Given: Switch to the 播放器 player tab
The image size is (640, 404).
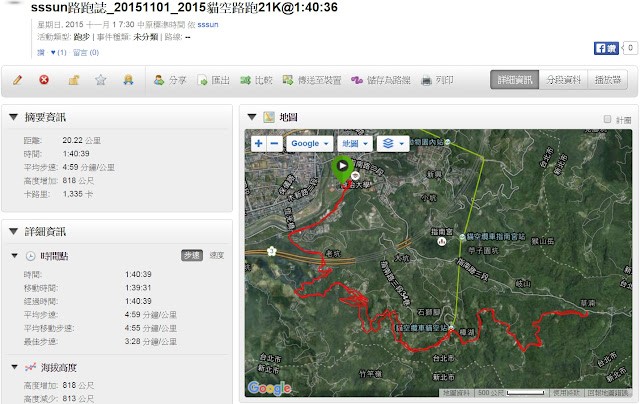Looking at the screenshot, I should [608, 80].
